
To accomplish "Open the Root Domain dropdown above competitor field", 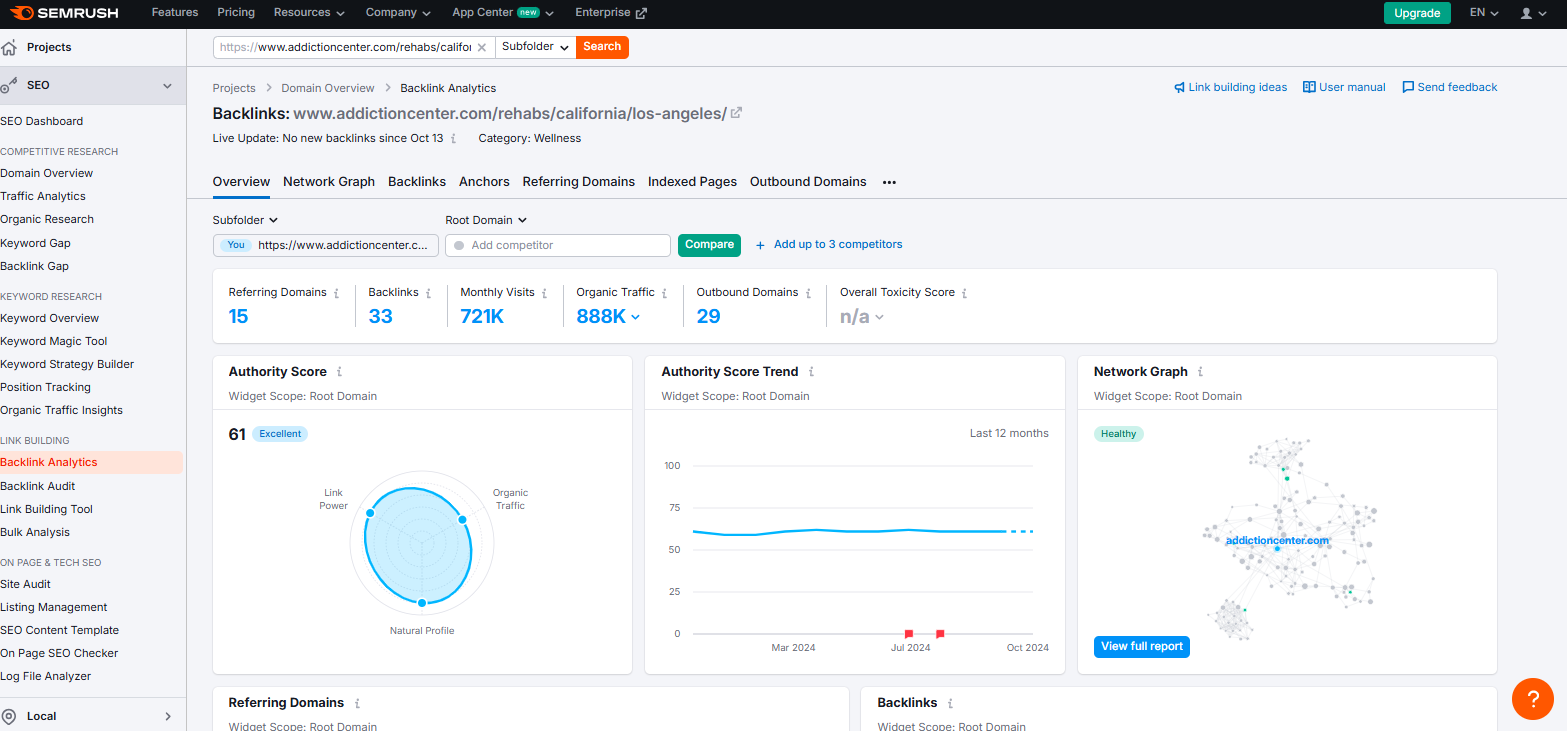I will pyautogui.click(x=486, y=220).
